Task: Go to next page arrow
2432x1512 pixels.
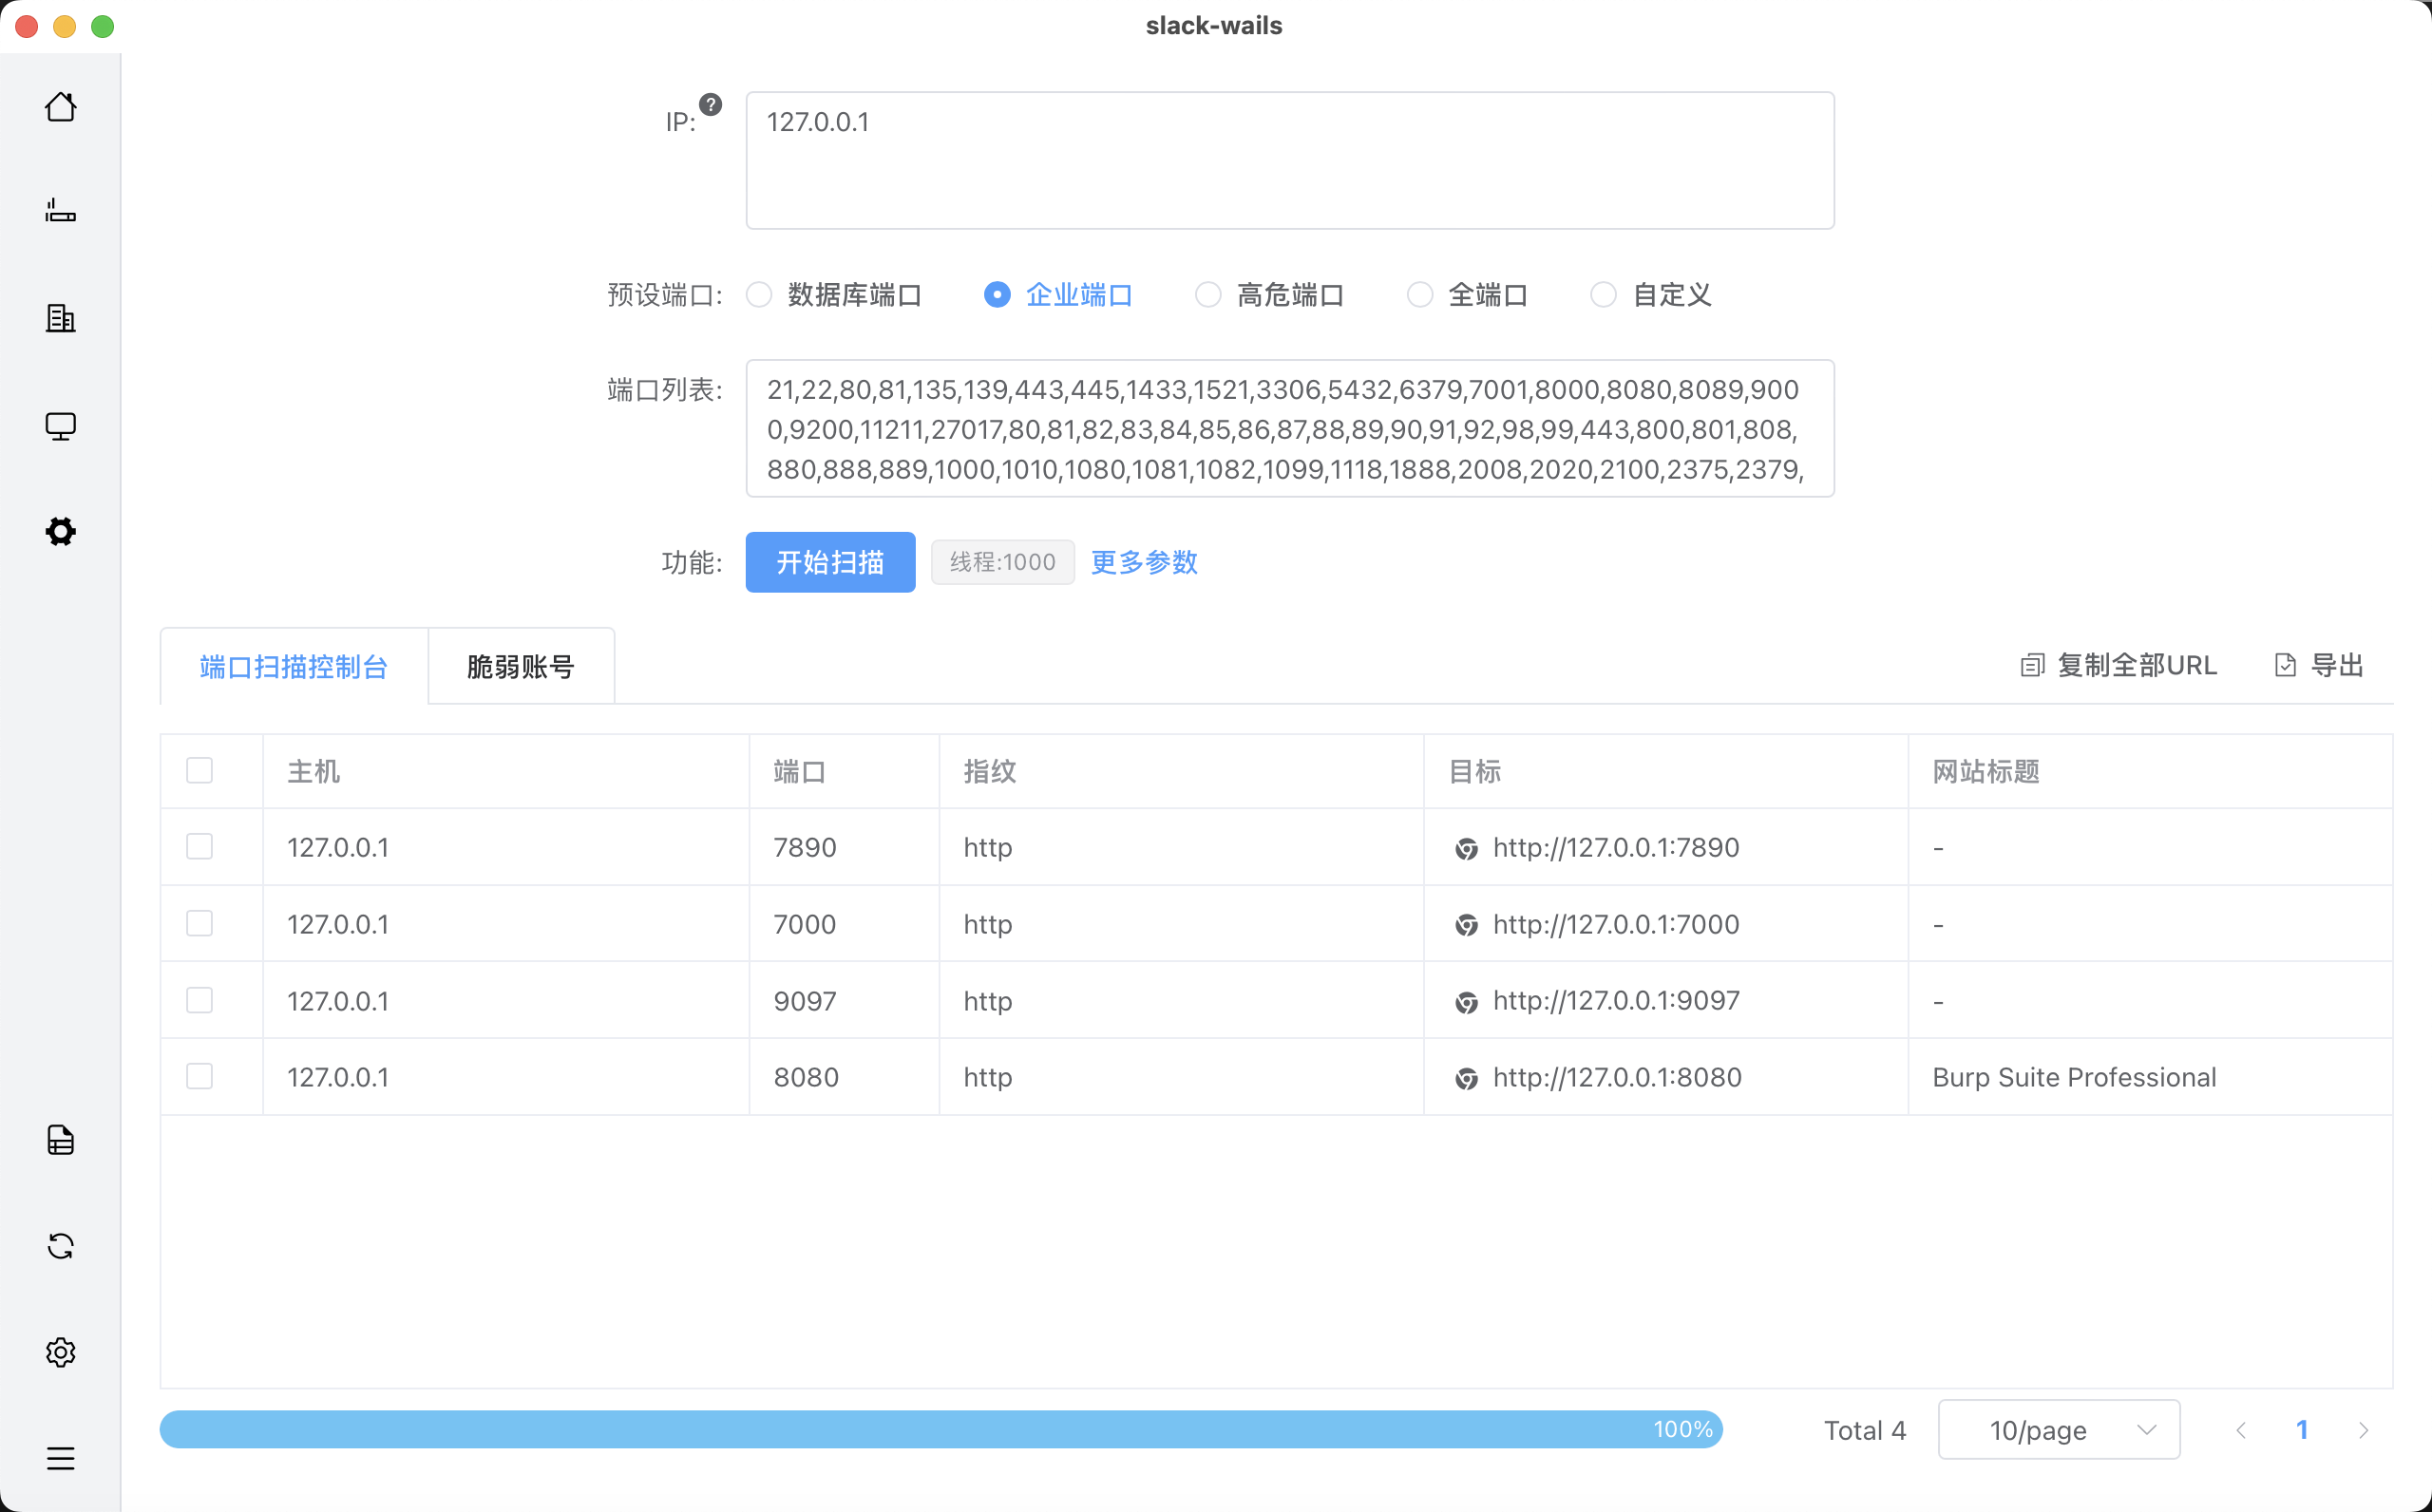Action: click(x=2363, y=1430)
